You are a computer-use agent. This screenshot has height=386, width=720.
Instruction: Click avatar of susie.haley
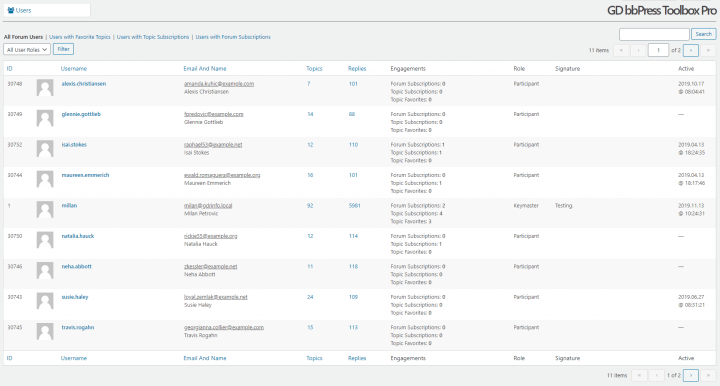click(x=45, y=301)
